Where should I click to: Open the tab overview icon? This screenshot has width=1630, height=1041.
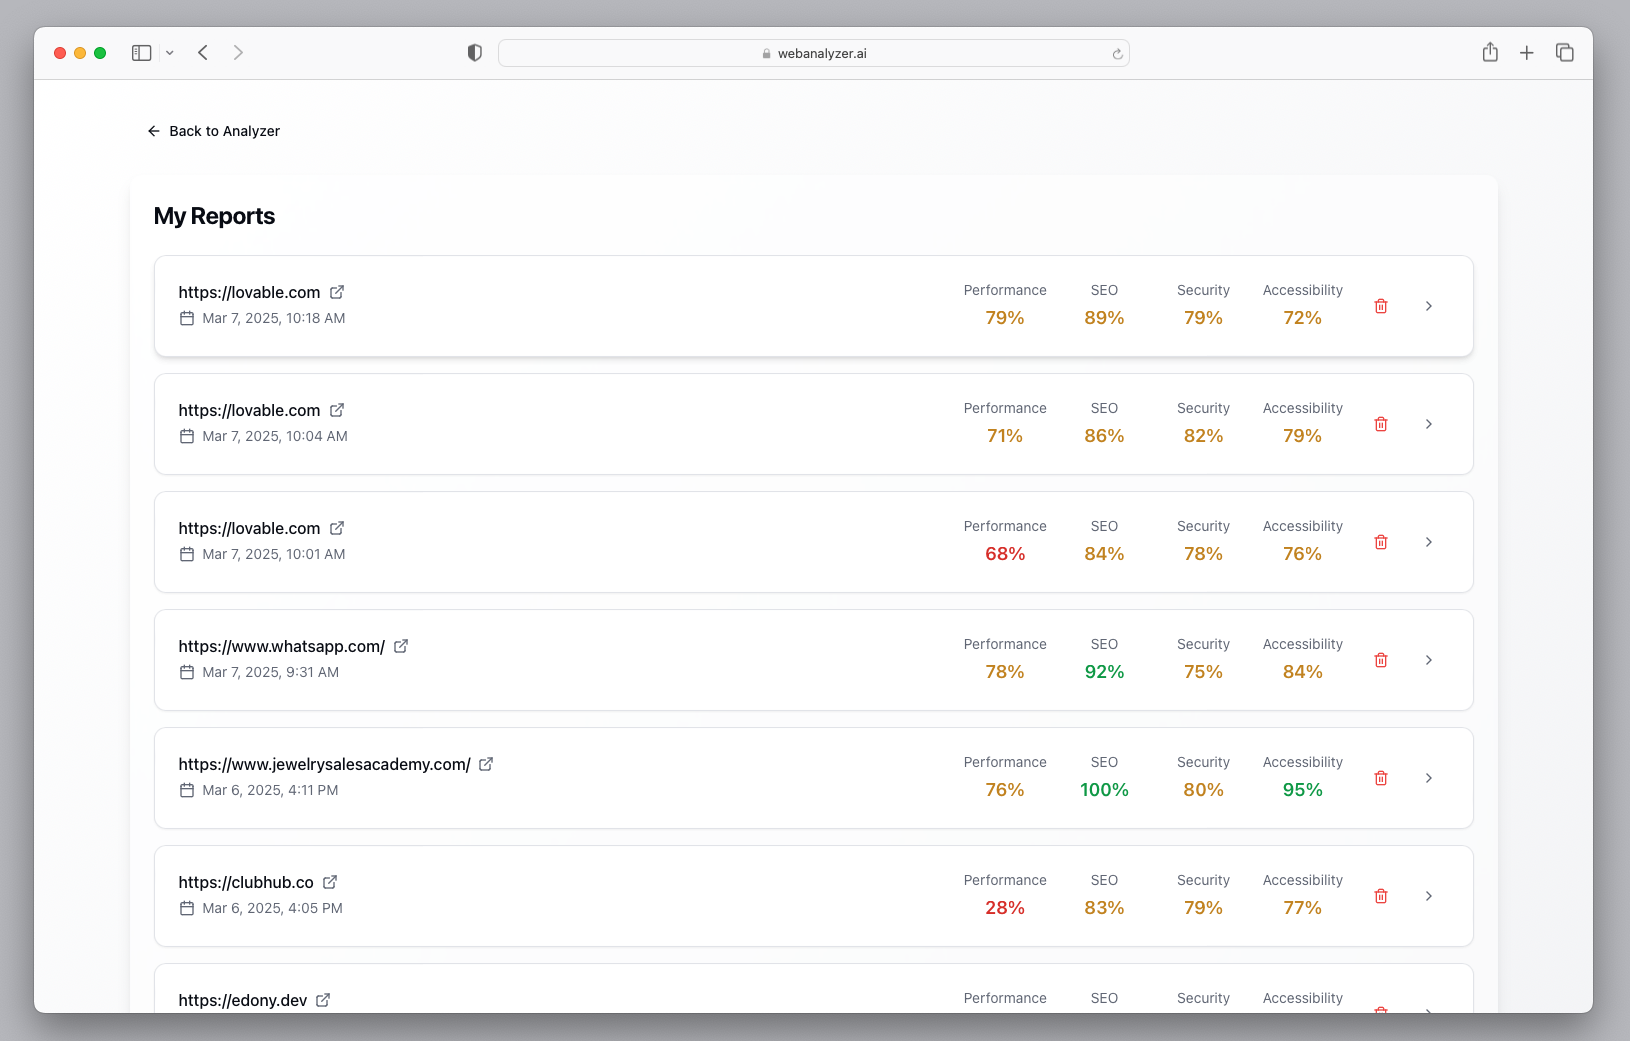(x=1564, y=53)
